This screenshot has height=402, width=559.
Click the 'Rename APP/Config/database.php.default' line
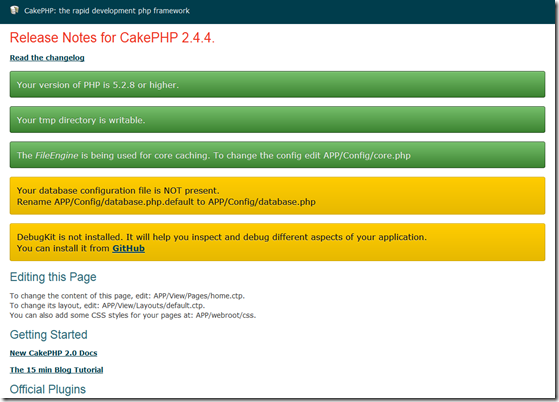[166, 202]
